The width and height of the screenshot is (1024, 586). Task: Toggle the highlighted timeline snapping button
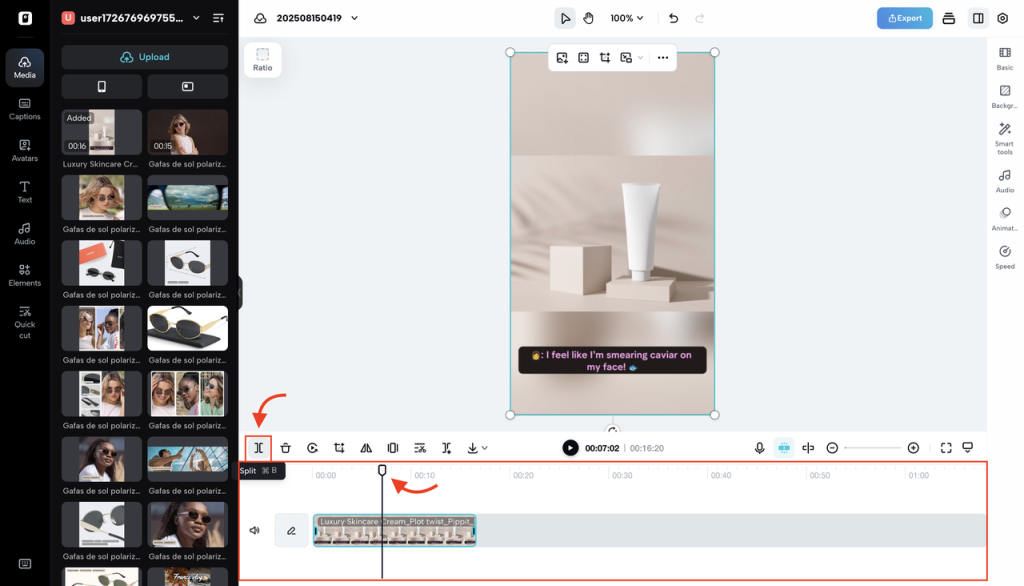[x=783, y=448]
